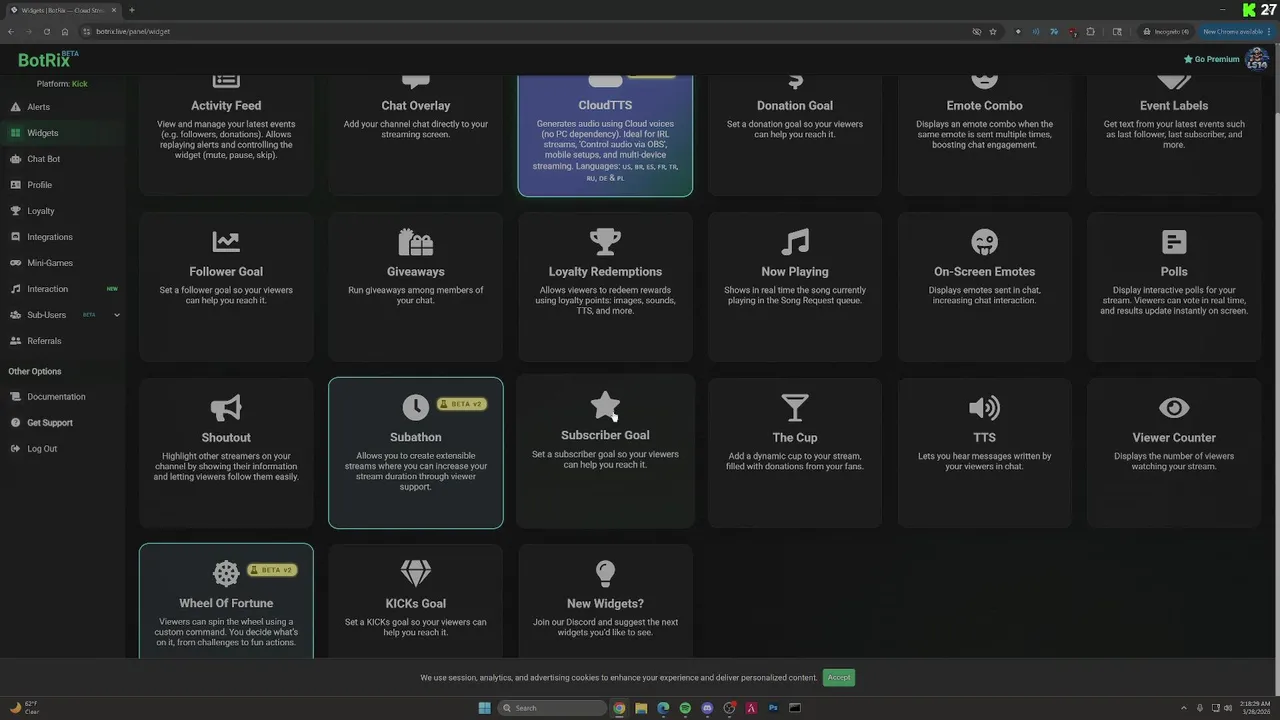Image resolution: width=1280 pixels, height=720 pixels.
Task: Open the Donation Goal widget
Action: [795, 134]
